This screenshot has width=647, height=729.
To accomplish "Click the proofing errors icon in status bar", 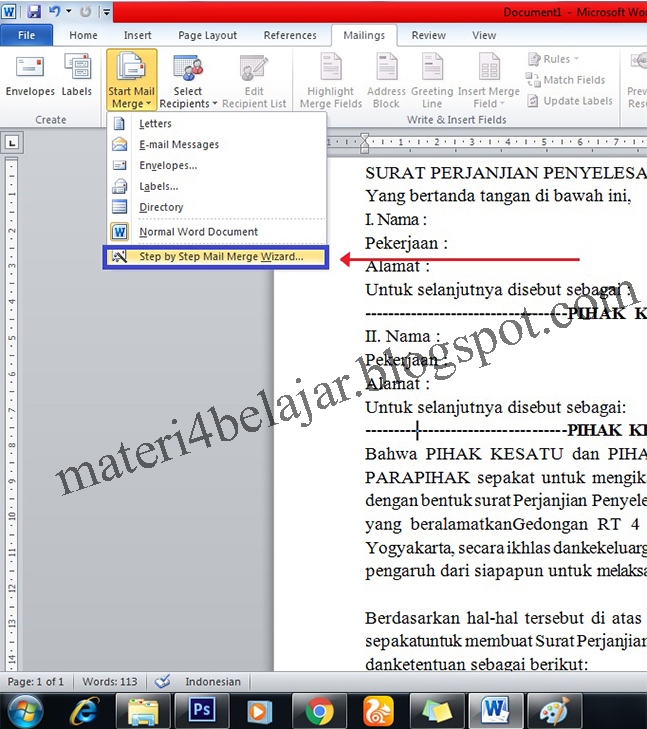I will click(x=163, y=682).
